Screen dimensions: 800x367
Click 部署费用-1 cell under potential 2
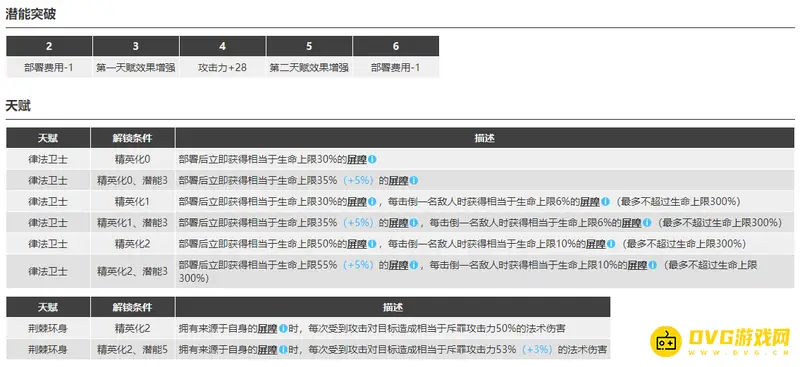click(49, 67)
